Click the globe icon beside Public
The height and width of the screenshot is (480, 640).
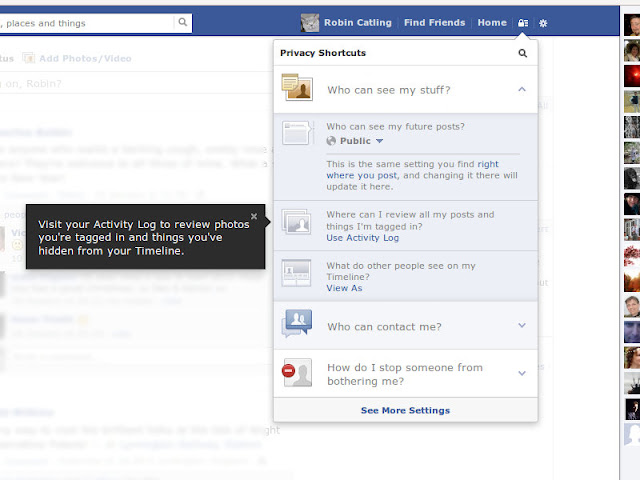[x=331, y=141]
